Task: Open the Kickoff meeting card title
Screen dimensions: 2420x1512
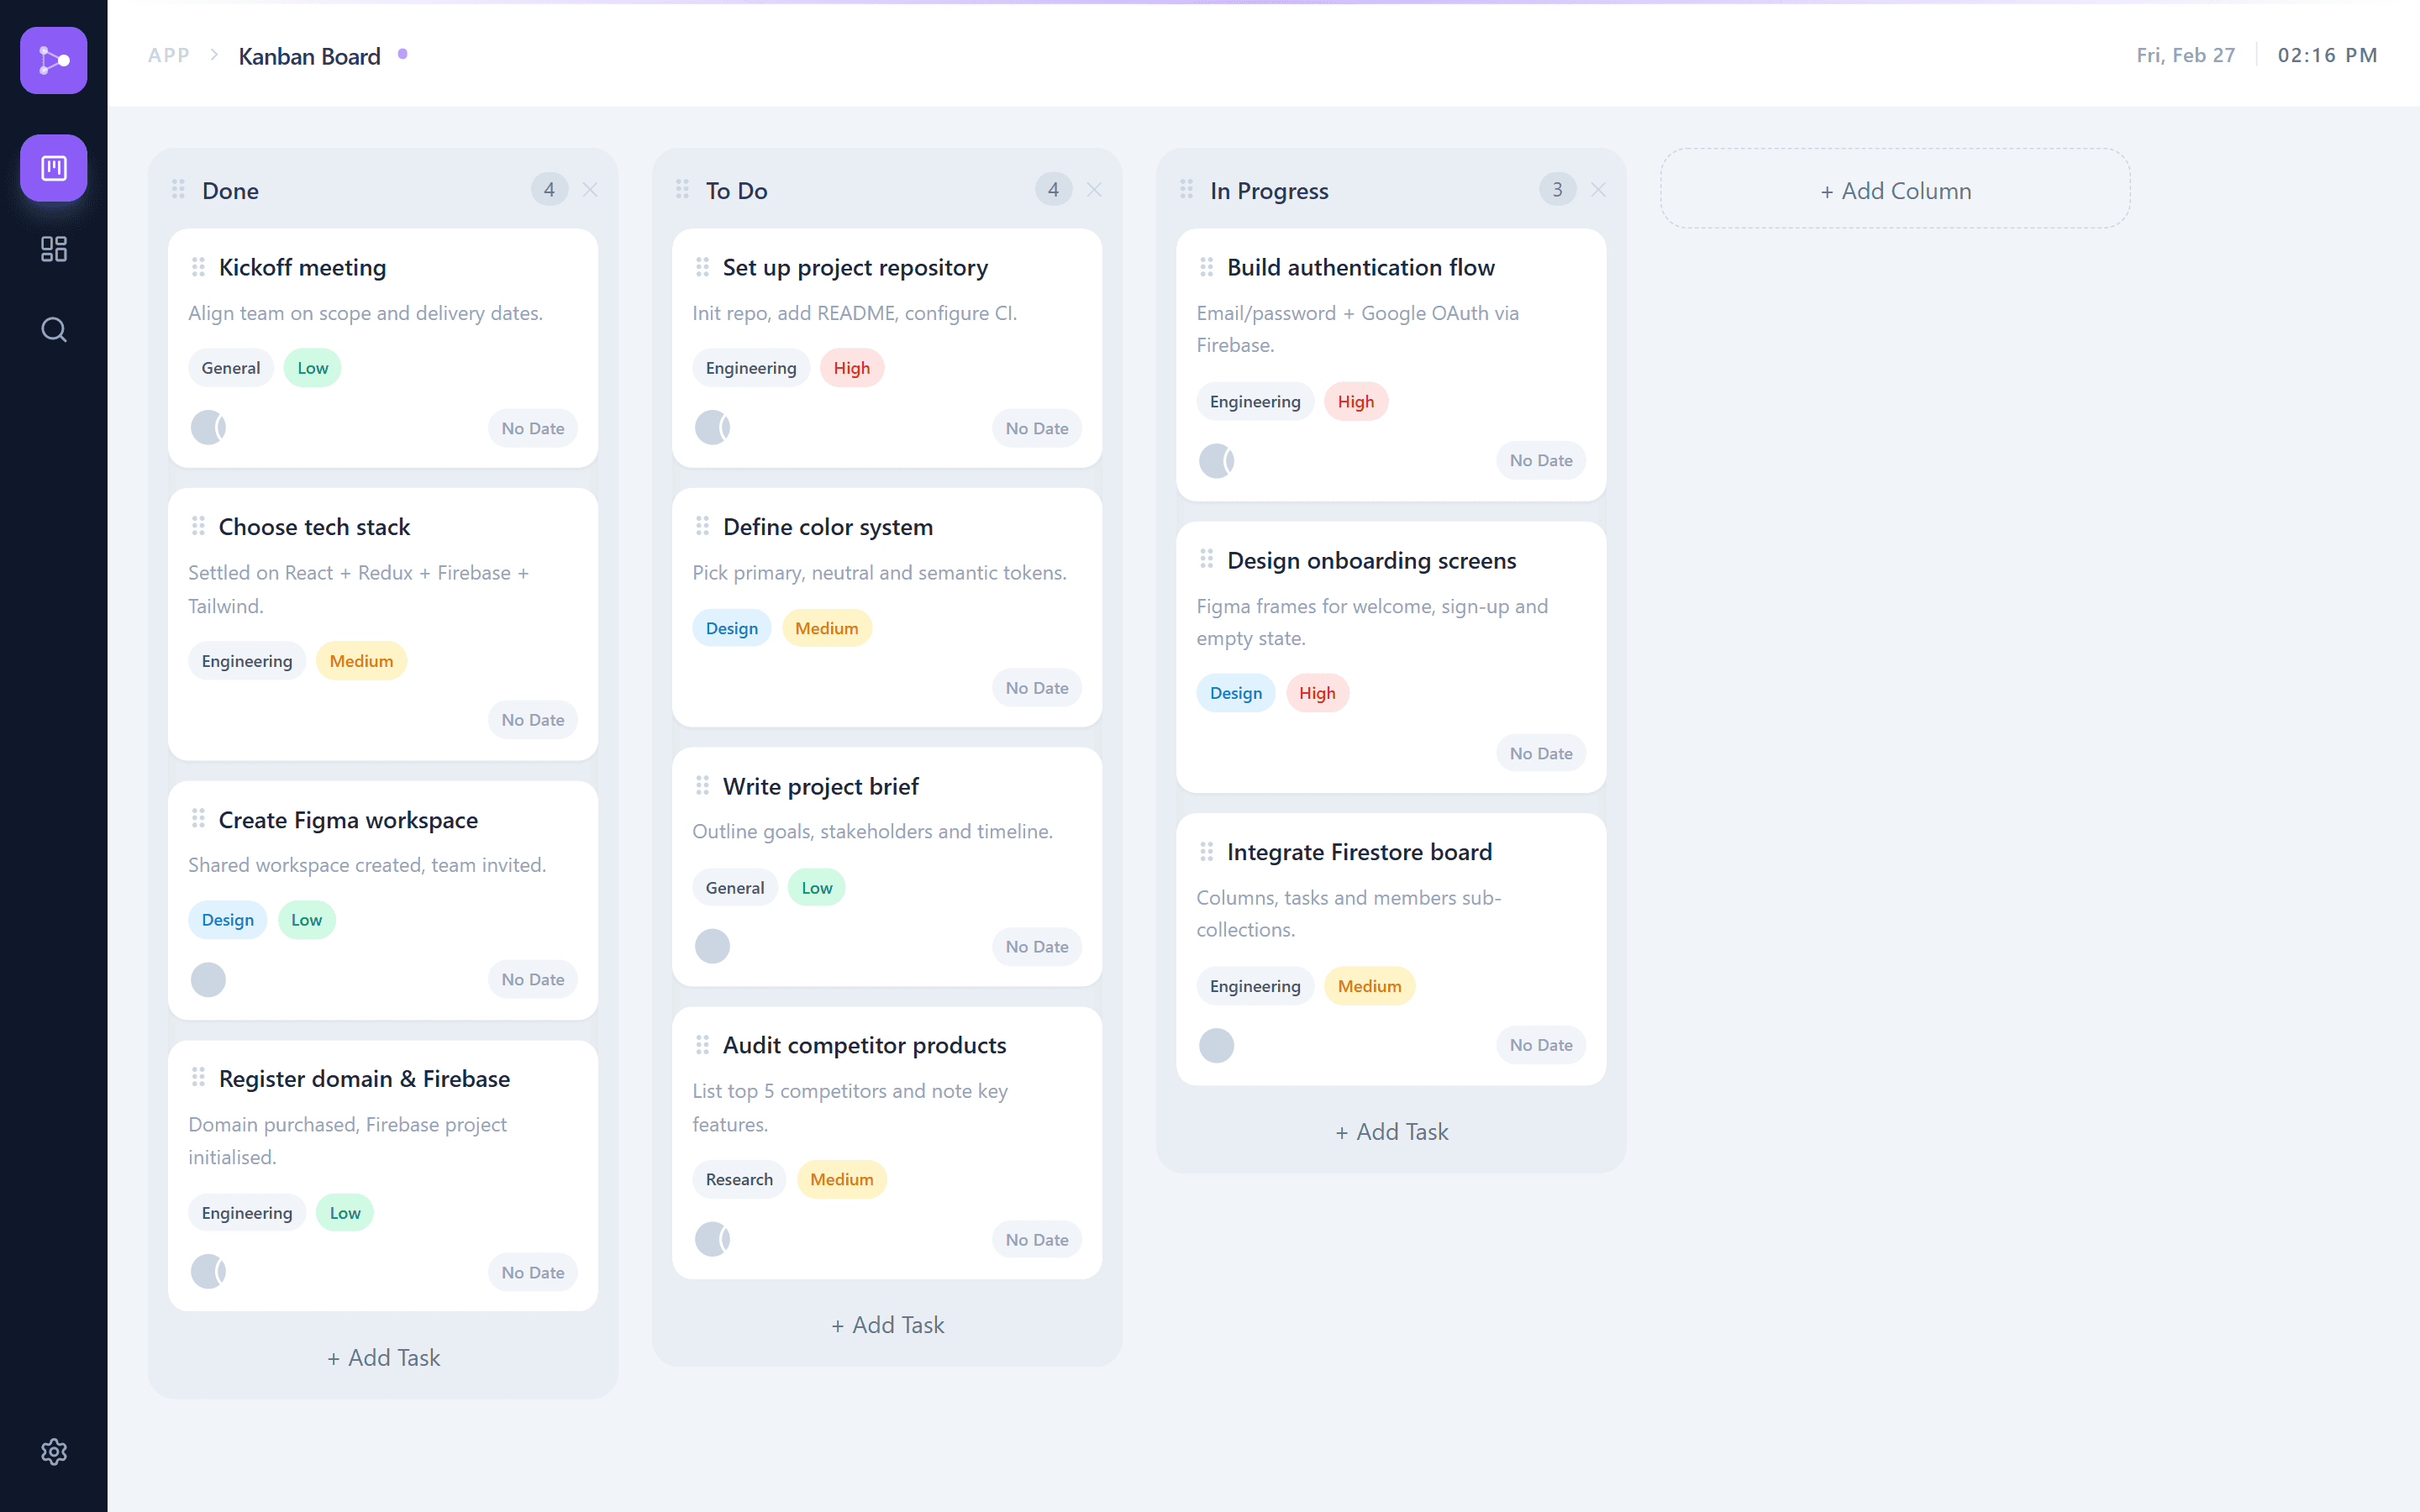Action: [302, 267]
